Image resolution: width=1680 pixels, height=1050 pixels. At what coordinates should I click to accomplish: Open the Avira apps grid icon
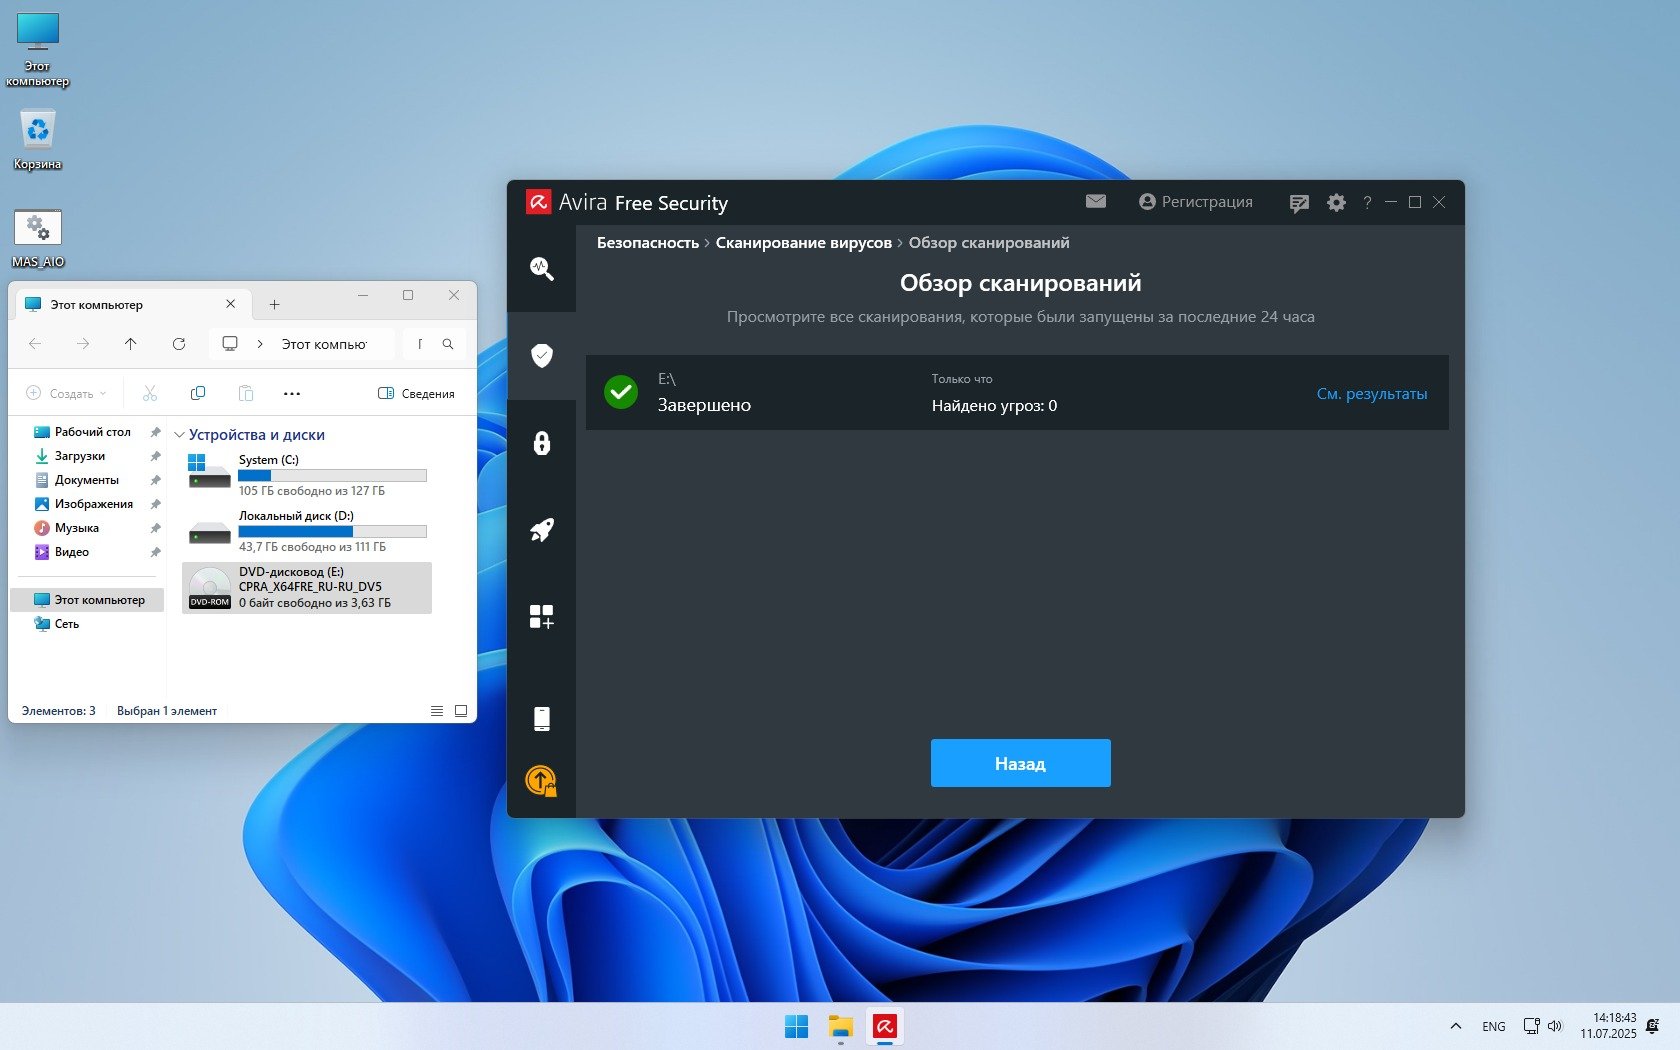pyautogui.click(x=541, y=617)
